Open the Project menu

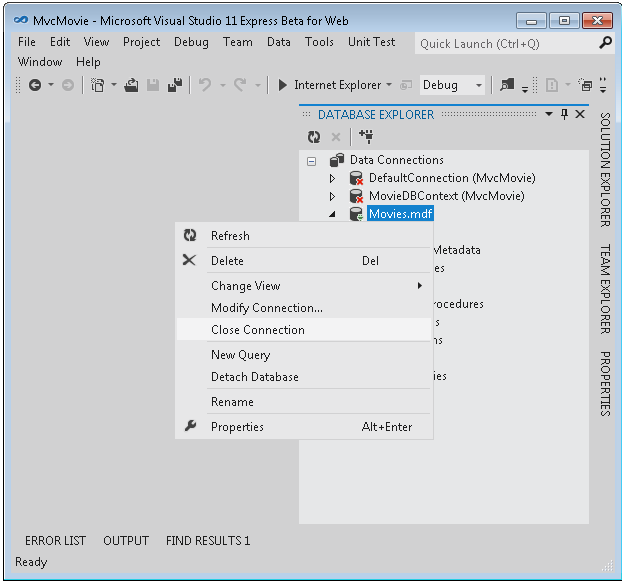(x=142, y=42)
